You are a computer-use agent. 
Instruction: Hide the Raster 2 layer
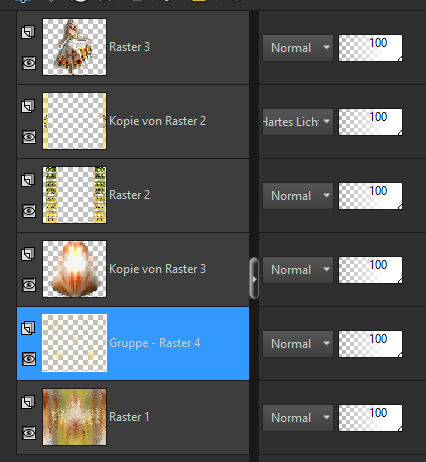pyautogui.click(x=29, y=211)
